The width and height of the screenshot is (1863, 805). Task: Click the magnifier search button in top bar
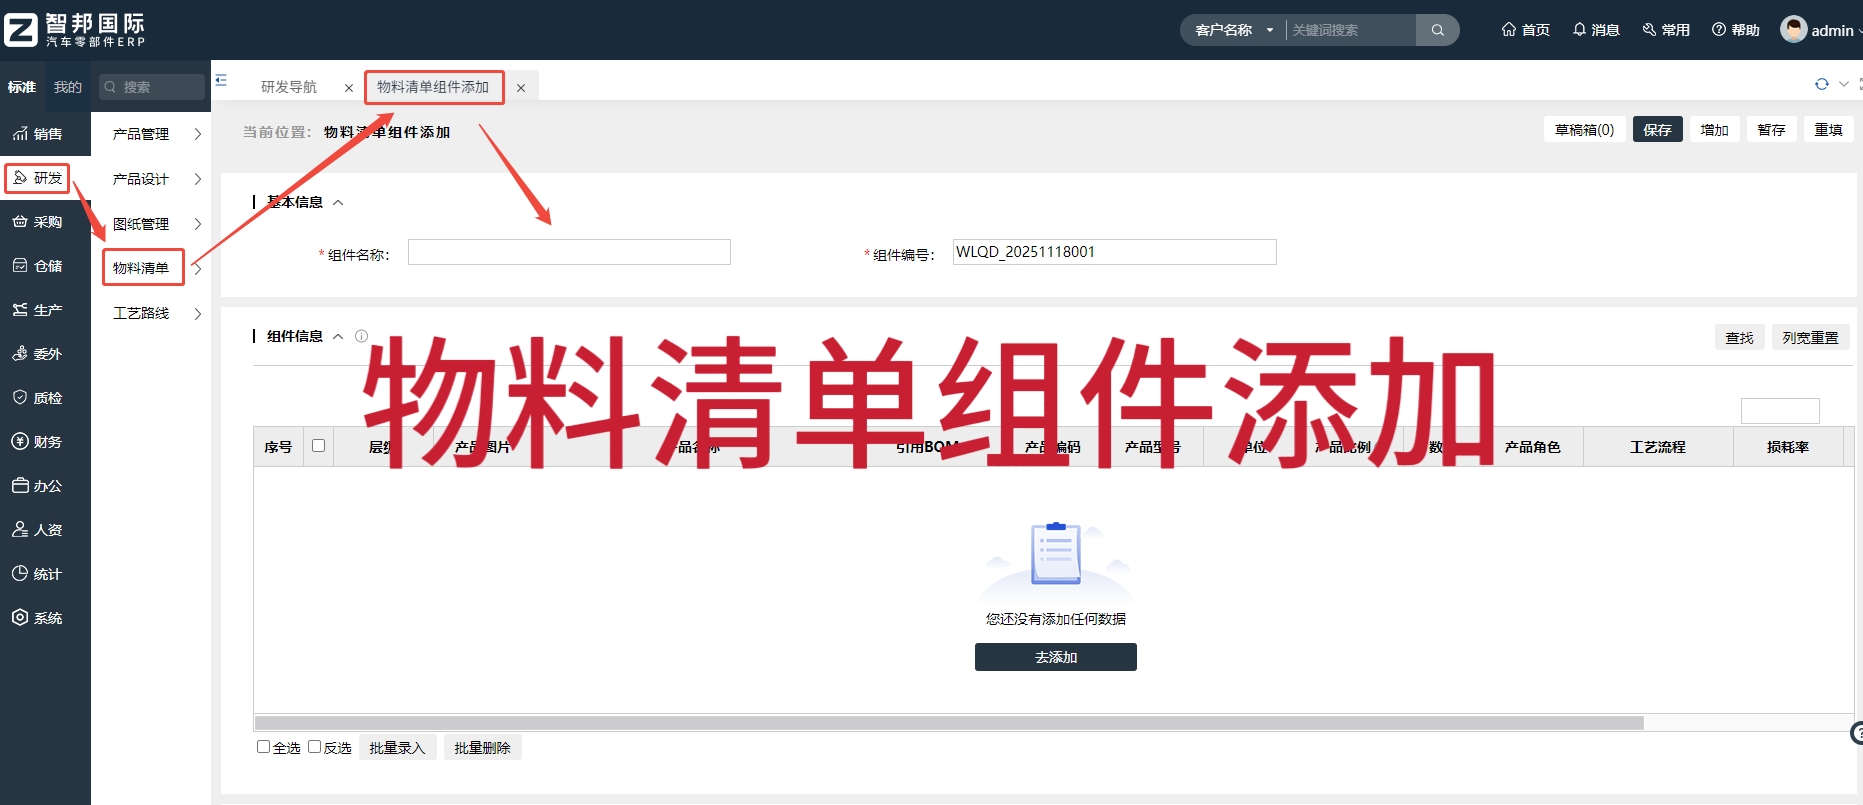click(x=1437, y=30)
